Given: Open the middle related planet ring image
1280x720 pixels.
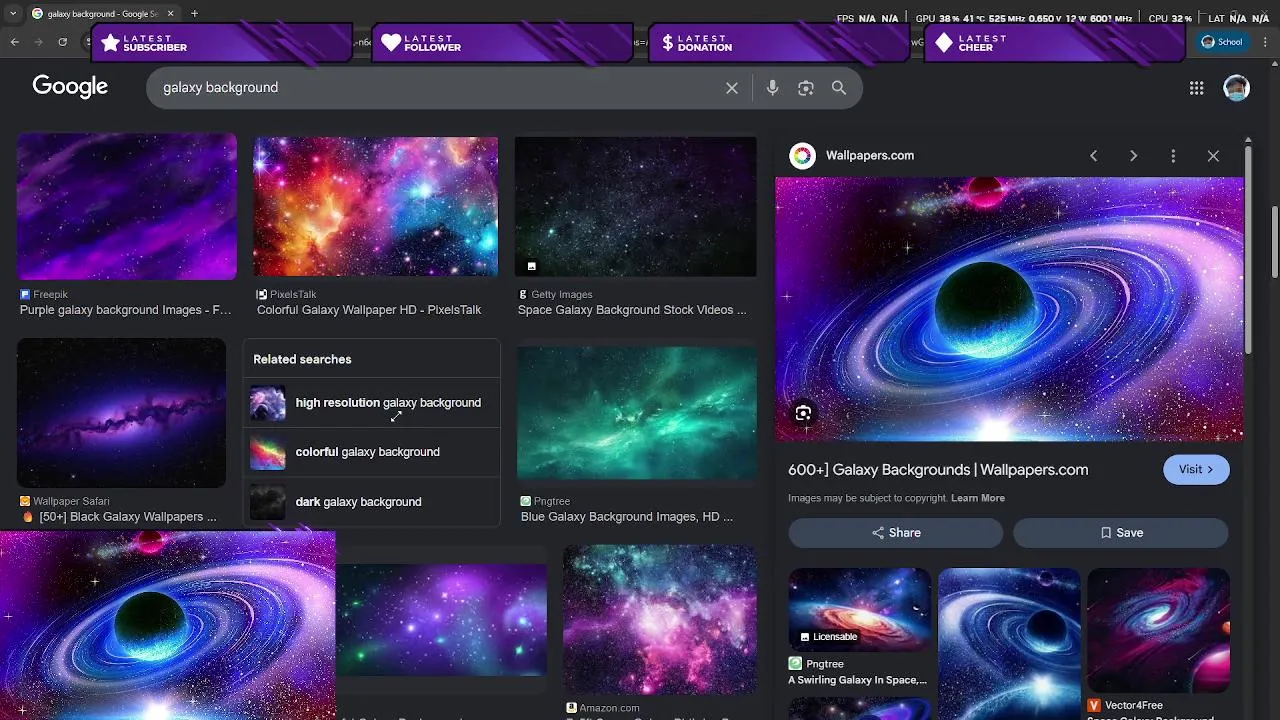Looking at the screenshot, I should [1009, 644].
